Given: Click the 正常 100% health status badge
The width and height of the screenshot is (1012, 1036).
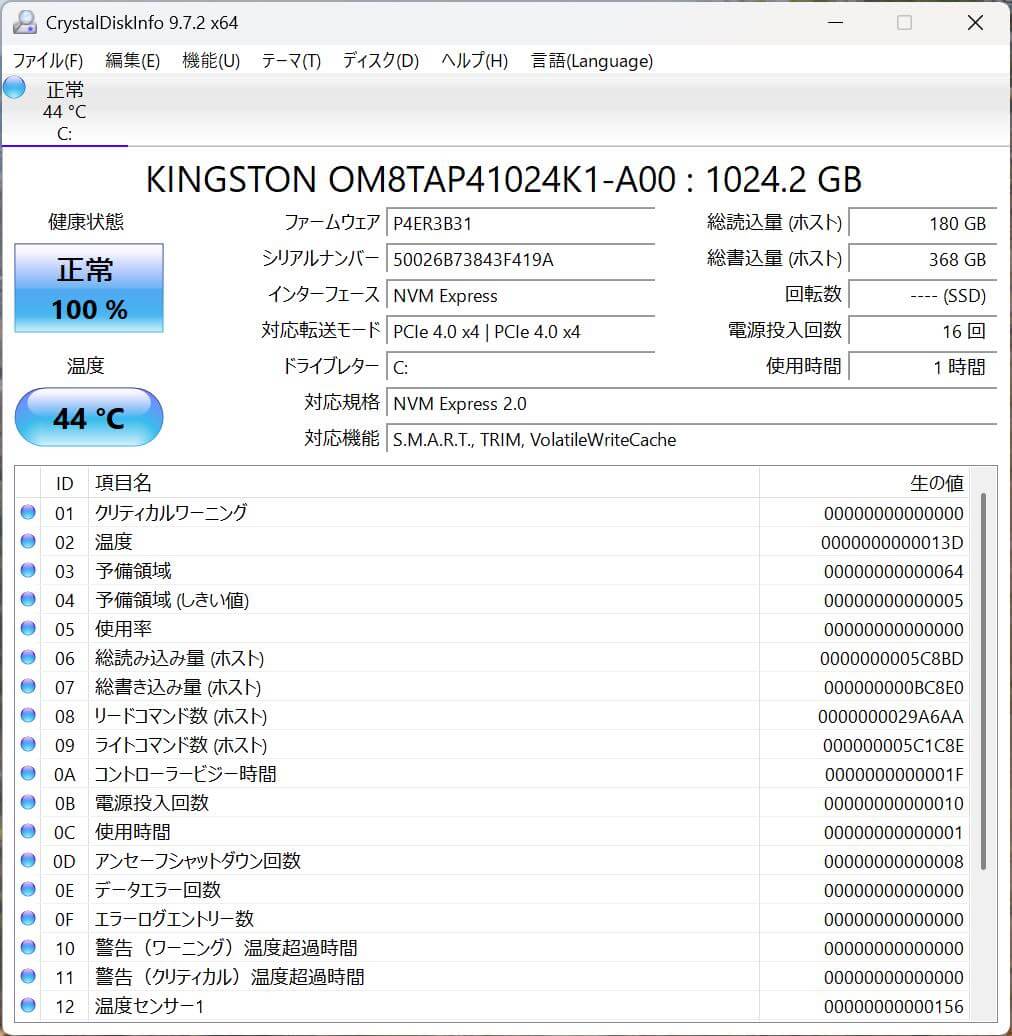Looking at the screenshot, I should coord(88,288).
